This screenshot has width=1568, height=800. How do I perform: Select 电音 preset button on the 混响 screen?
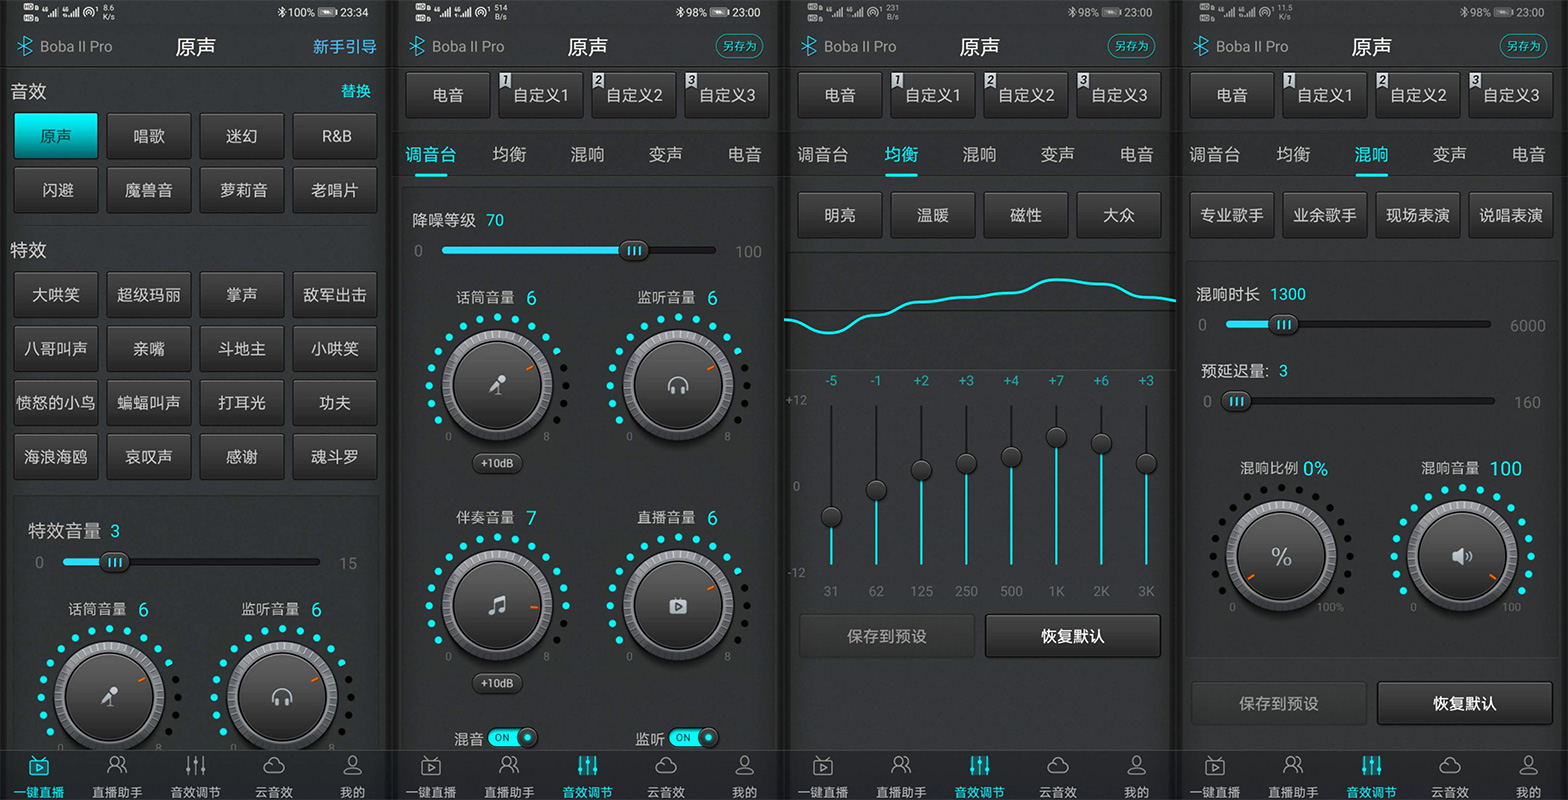pyautogui.click(x=1232, y=95)
